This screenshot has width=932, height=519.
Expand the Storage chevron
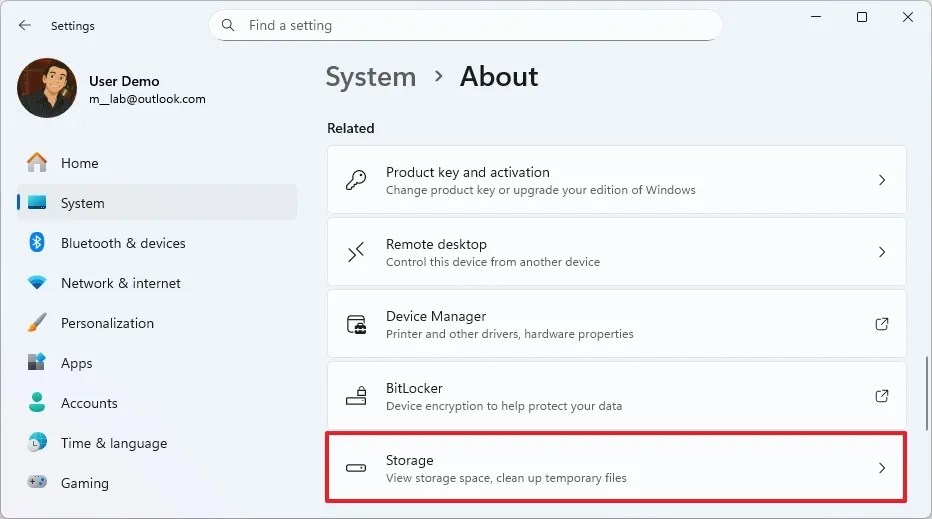(x=882, y=468)
